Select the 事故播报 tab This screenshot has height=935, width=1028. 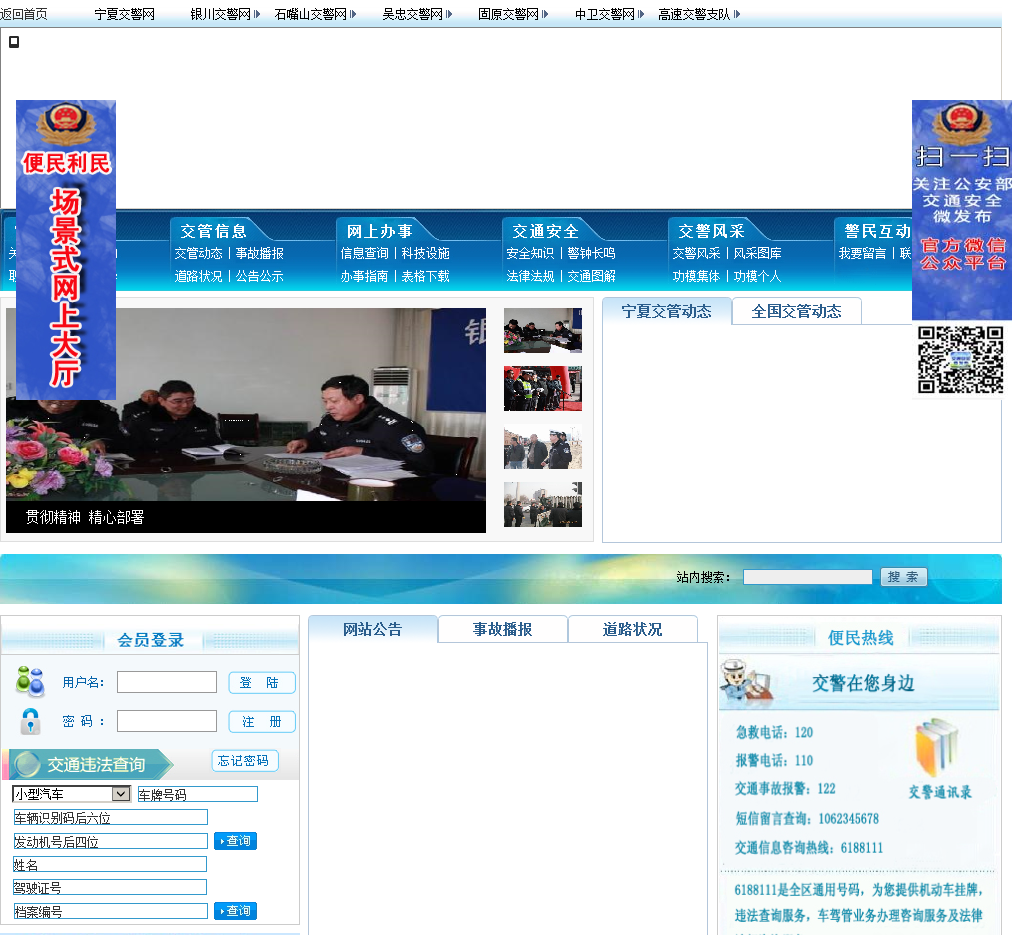[502, 629]
